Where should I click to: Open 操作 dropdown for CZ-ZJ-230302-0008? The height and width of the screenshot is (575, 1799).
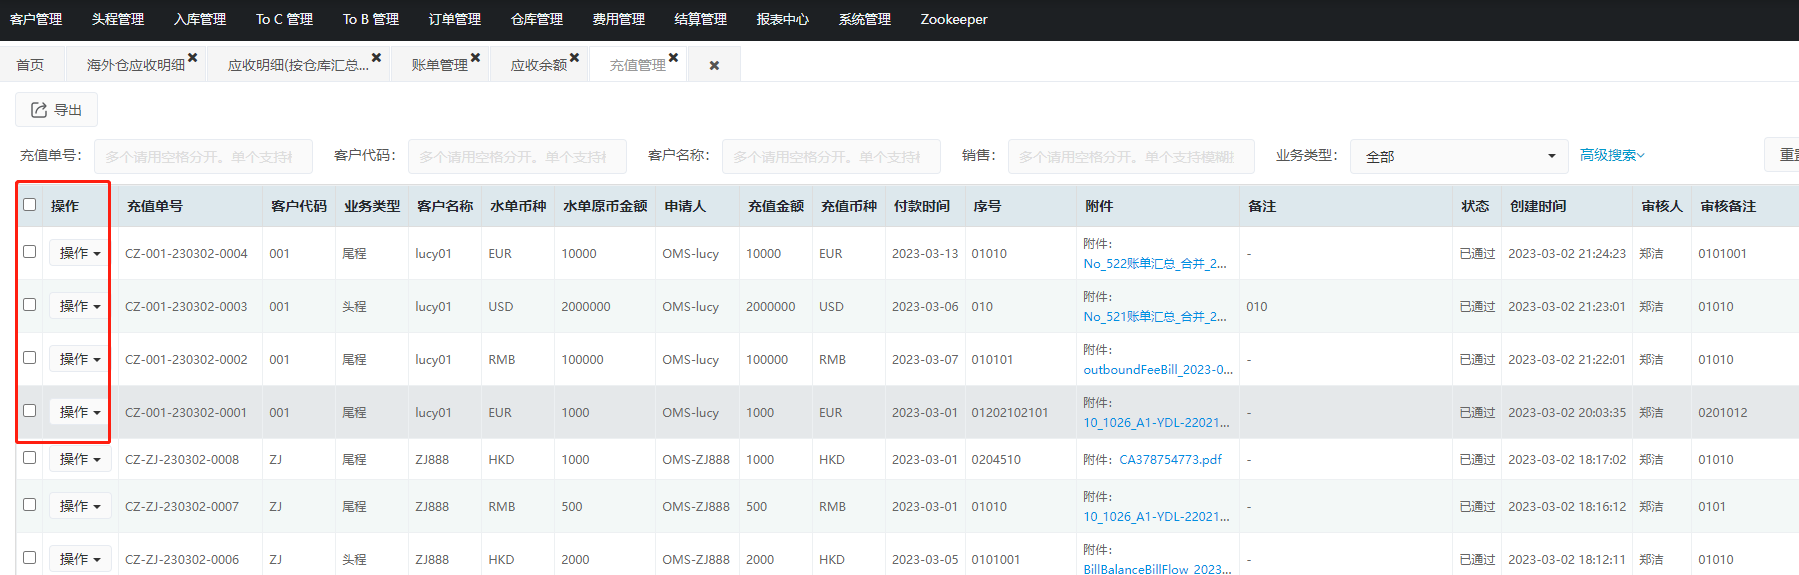pyautogui.click(x=80, y=459)
